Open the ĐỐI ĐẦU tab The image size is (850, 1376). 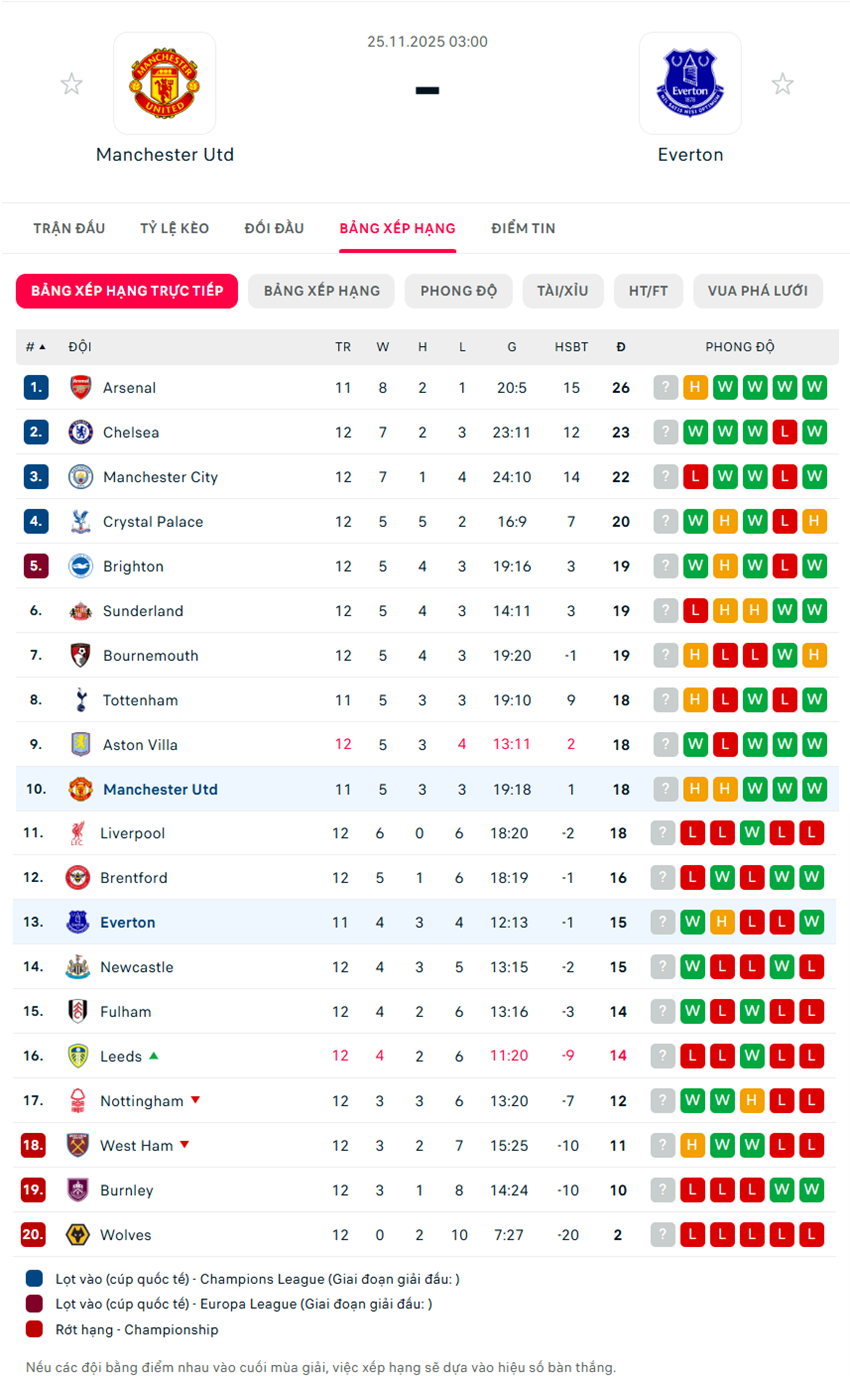(274, 228)
